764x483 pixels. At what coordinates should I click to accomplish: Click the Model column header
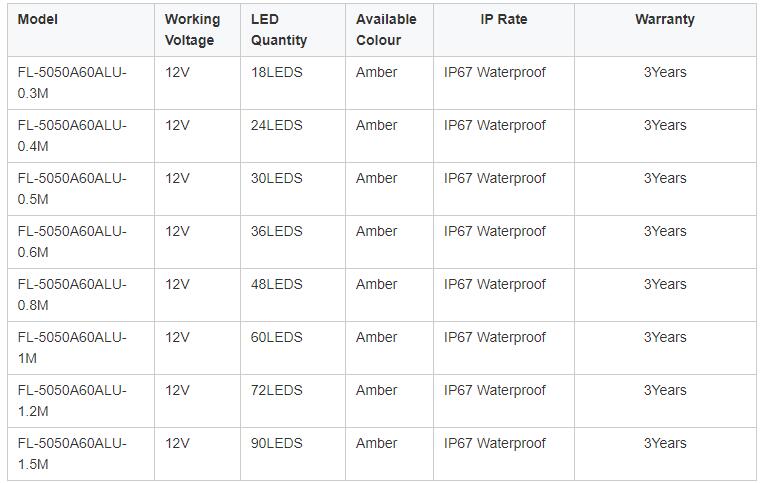tap(38, 19)
